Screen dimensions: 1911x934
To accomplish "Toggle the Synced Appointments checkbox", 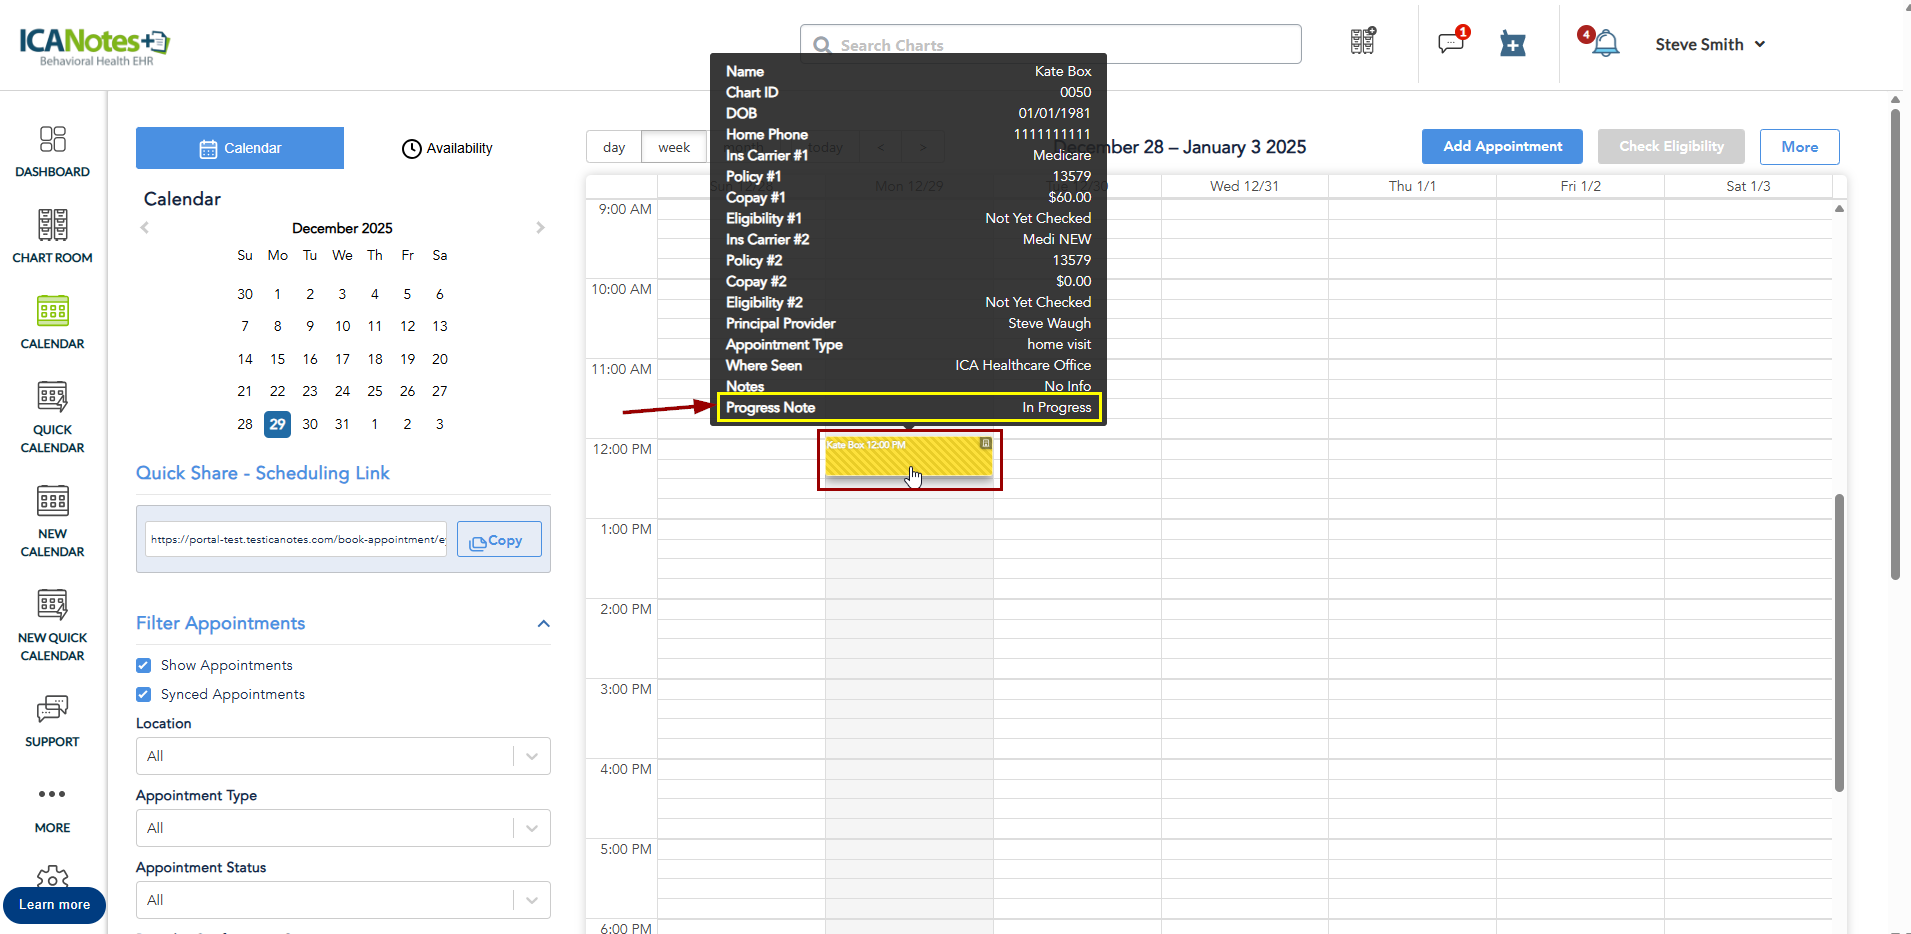I will [144, 694].
